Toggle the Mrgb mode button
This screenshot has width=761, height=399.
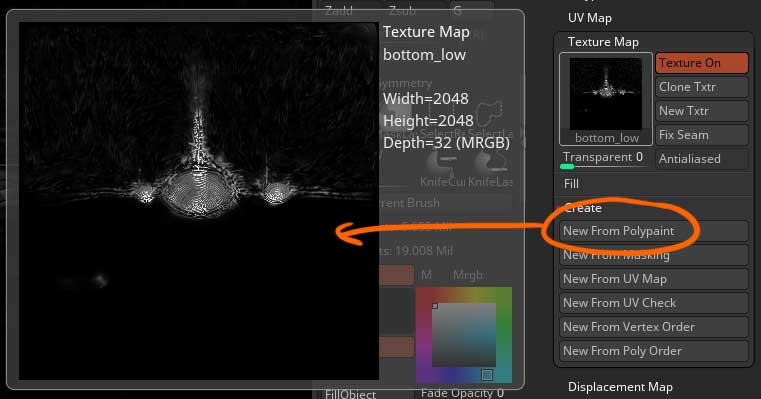468,275
